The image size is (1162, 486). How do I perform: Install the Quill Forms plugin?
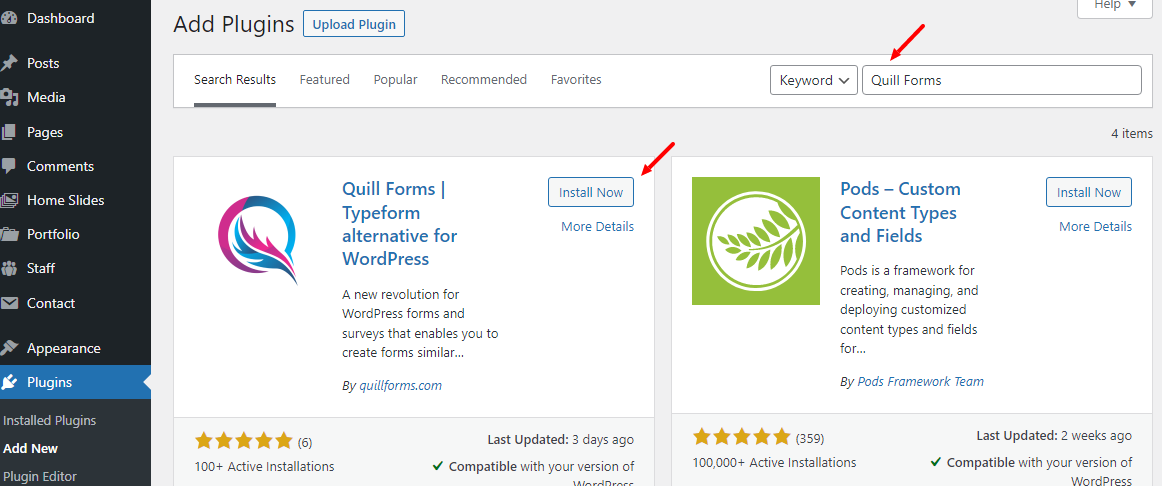point(590,192)
